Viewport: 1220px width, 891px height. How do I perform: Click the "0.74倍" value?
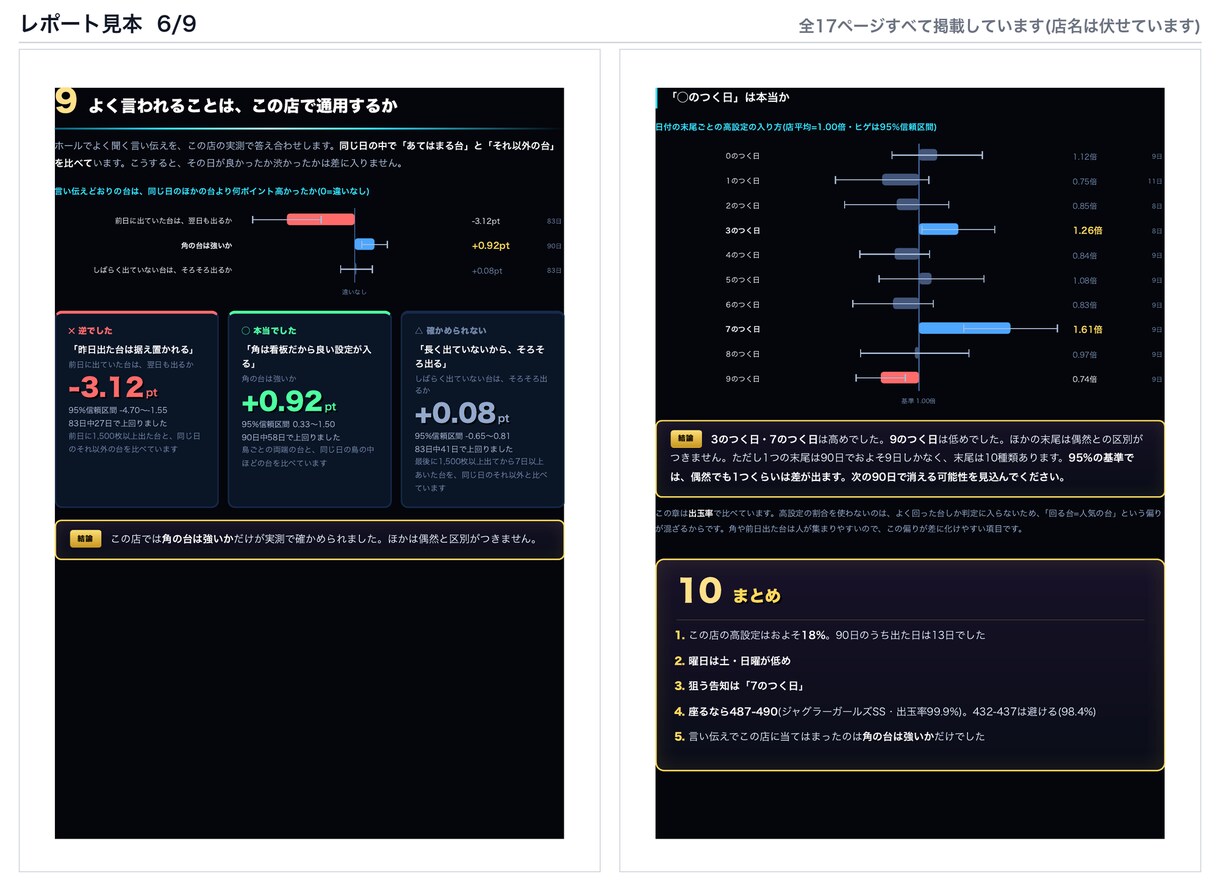coord(1086,379)
